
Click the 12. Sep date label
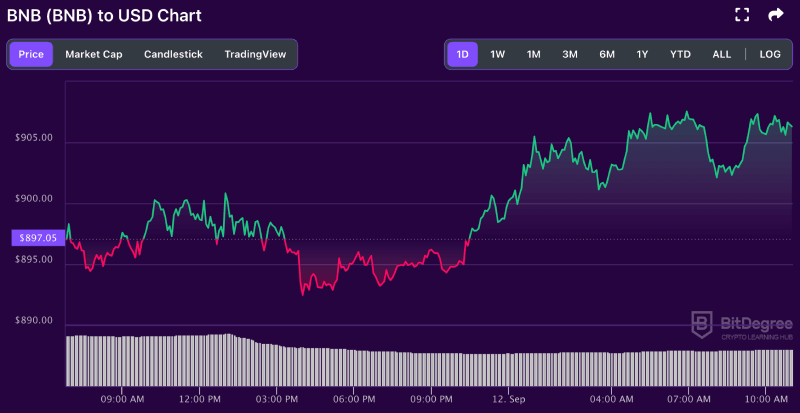[x=508, y=397]
